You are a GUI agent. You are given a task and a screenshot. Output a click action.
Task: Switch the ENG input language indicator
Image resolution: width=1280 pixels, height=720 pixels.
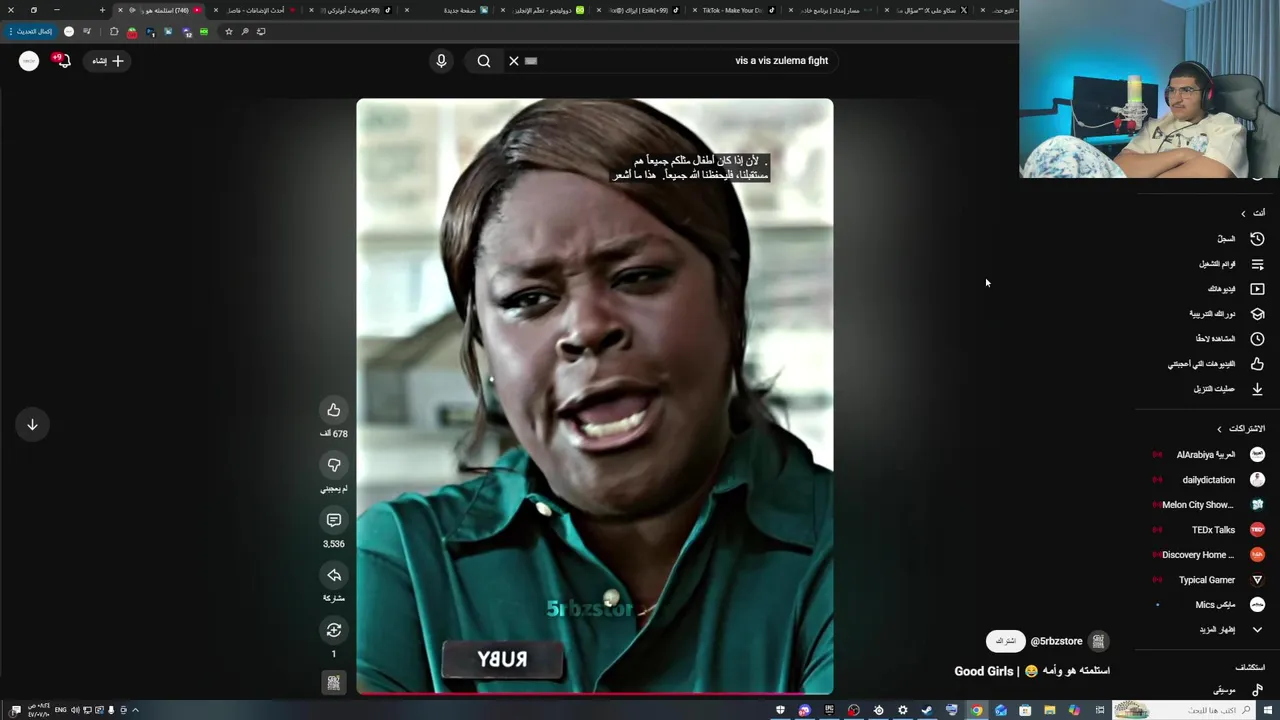coord(60,710)
